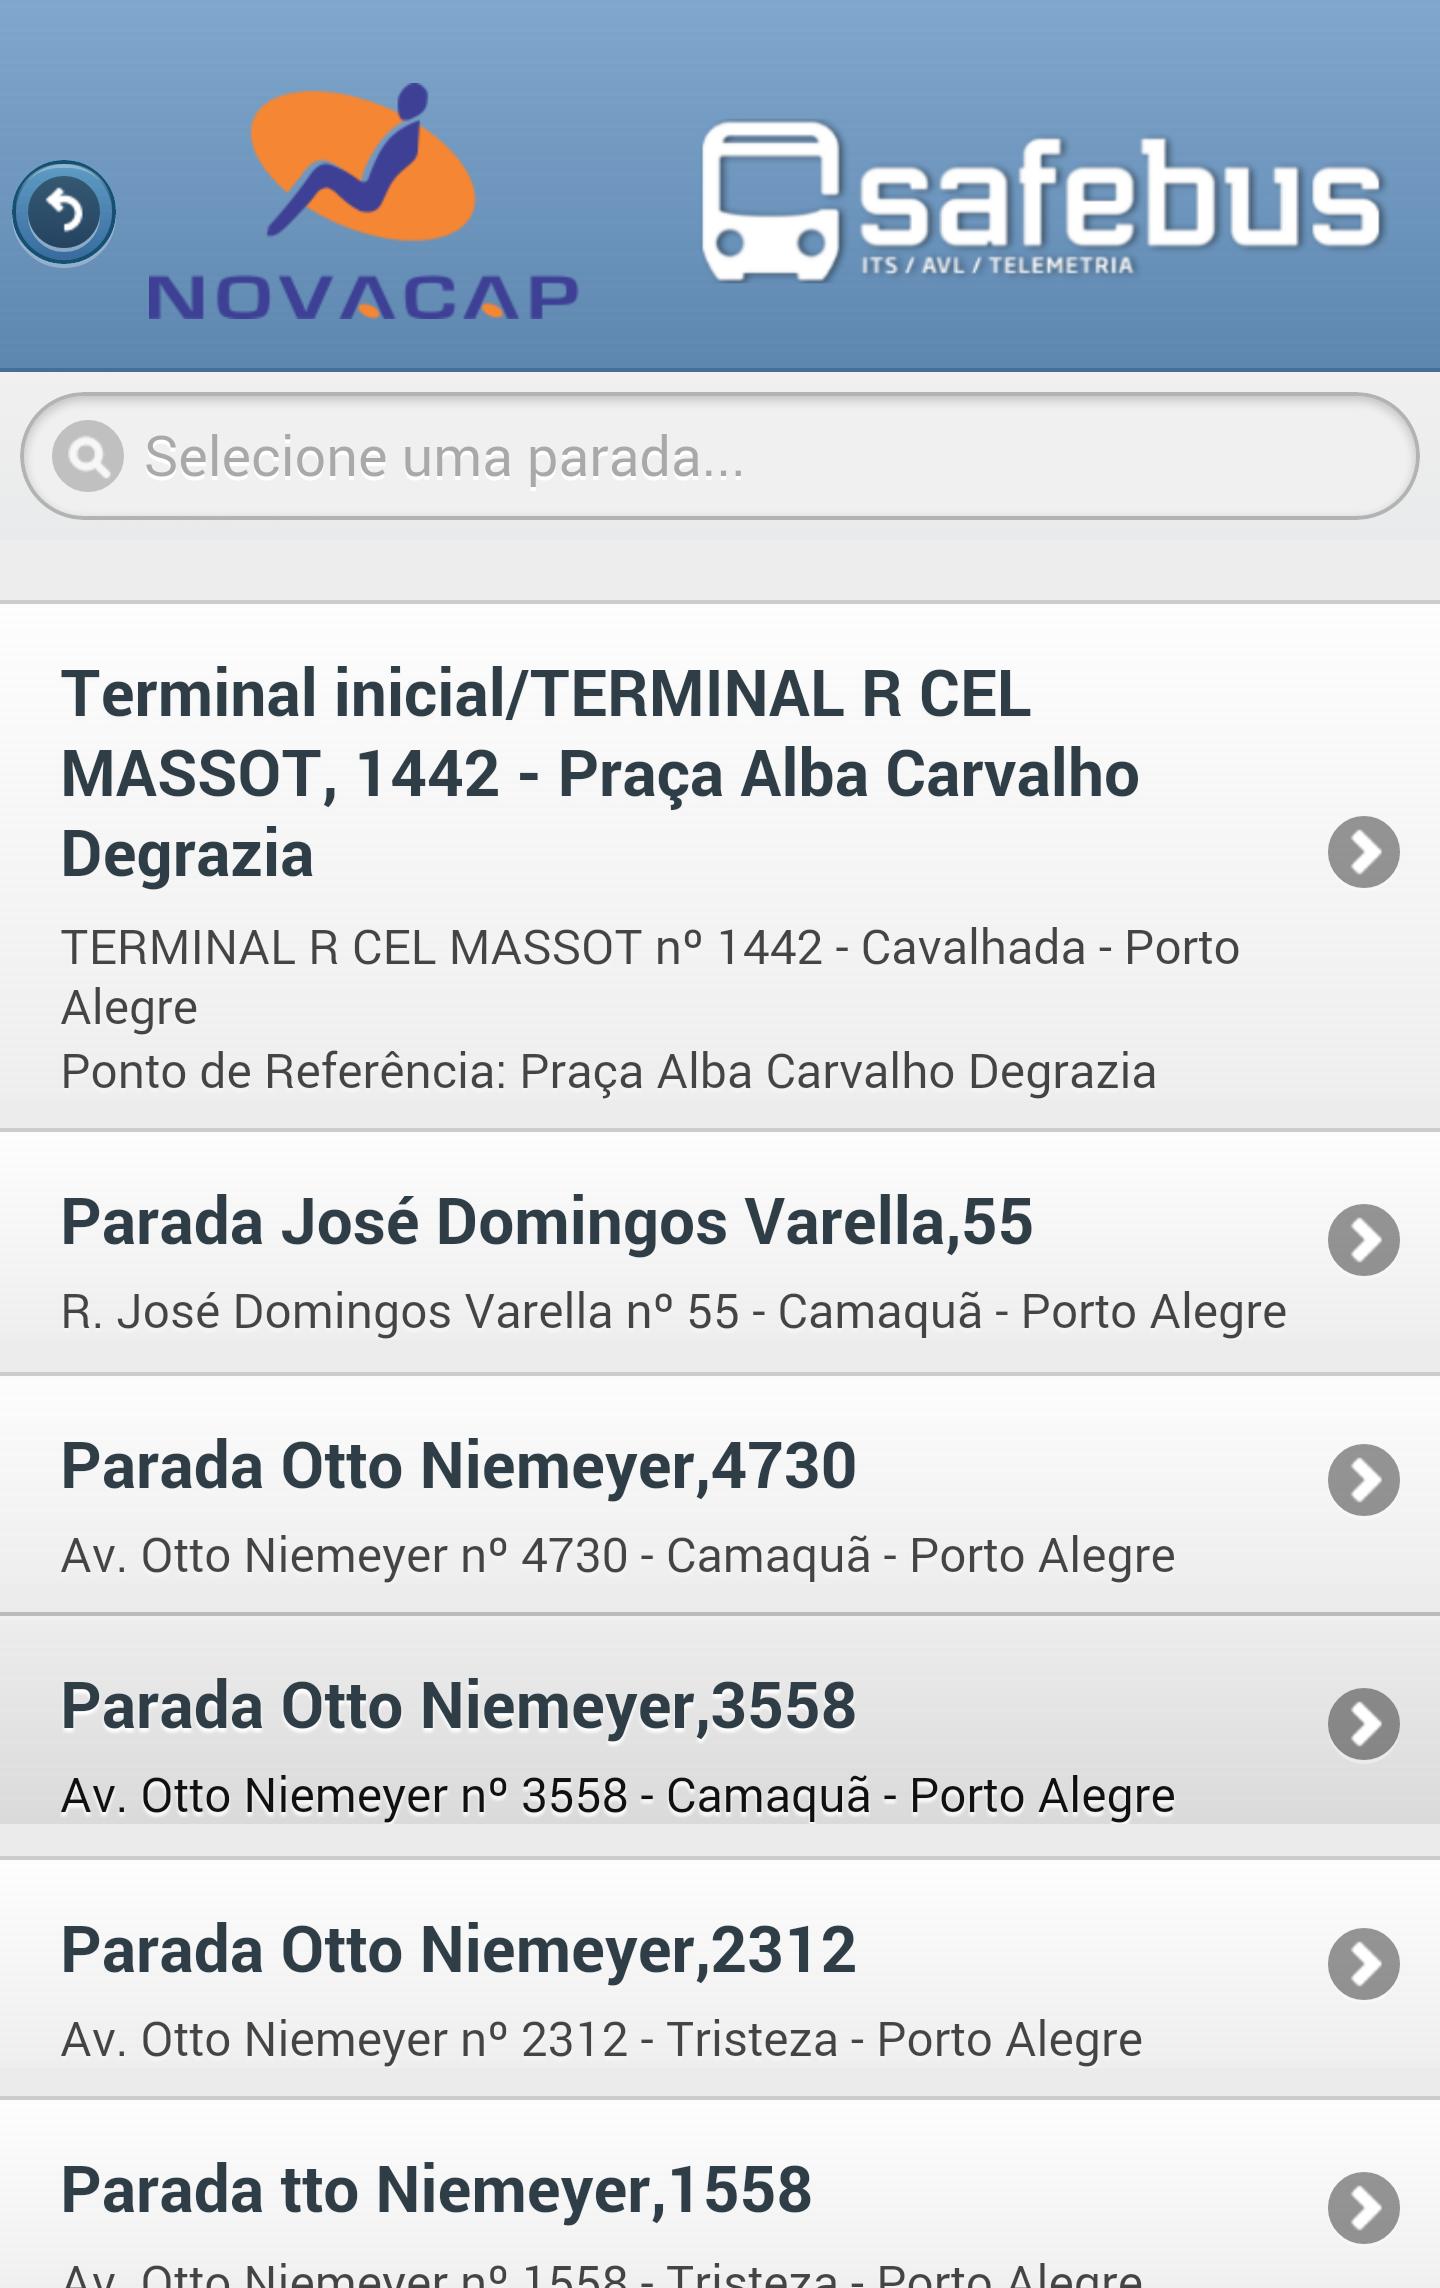Open chevron for José Domingos Varella,55
The image size is (1440, 2288).
pos(1363,1240)
